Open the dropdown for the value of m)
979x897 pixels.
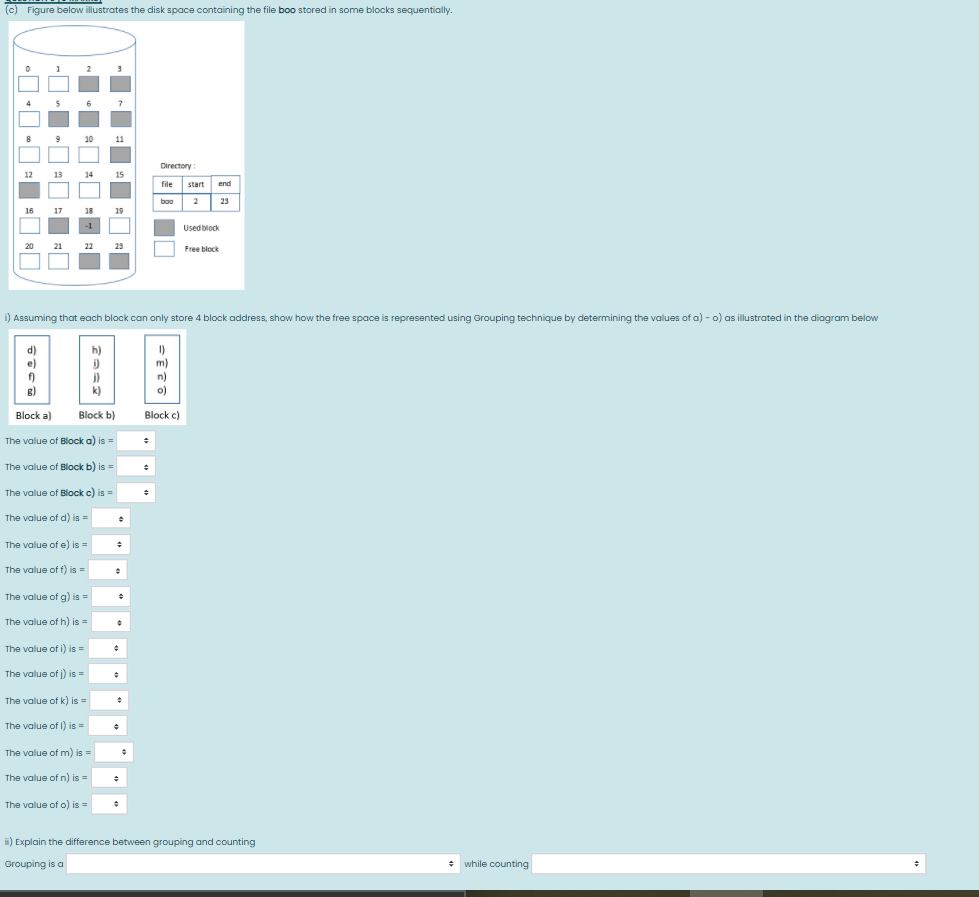(112, 752)
